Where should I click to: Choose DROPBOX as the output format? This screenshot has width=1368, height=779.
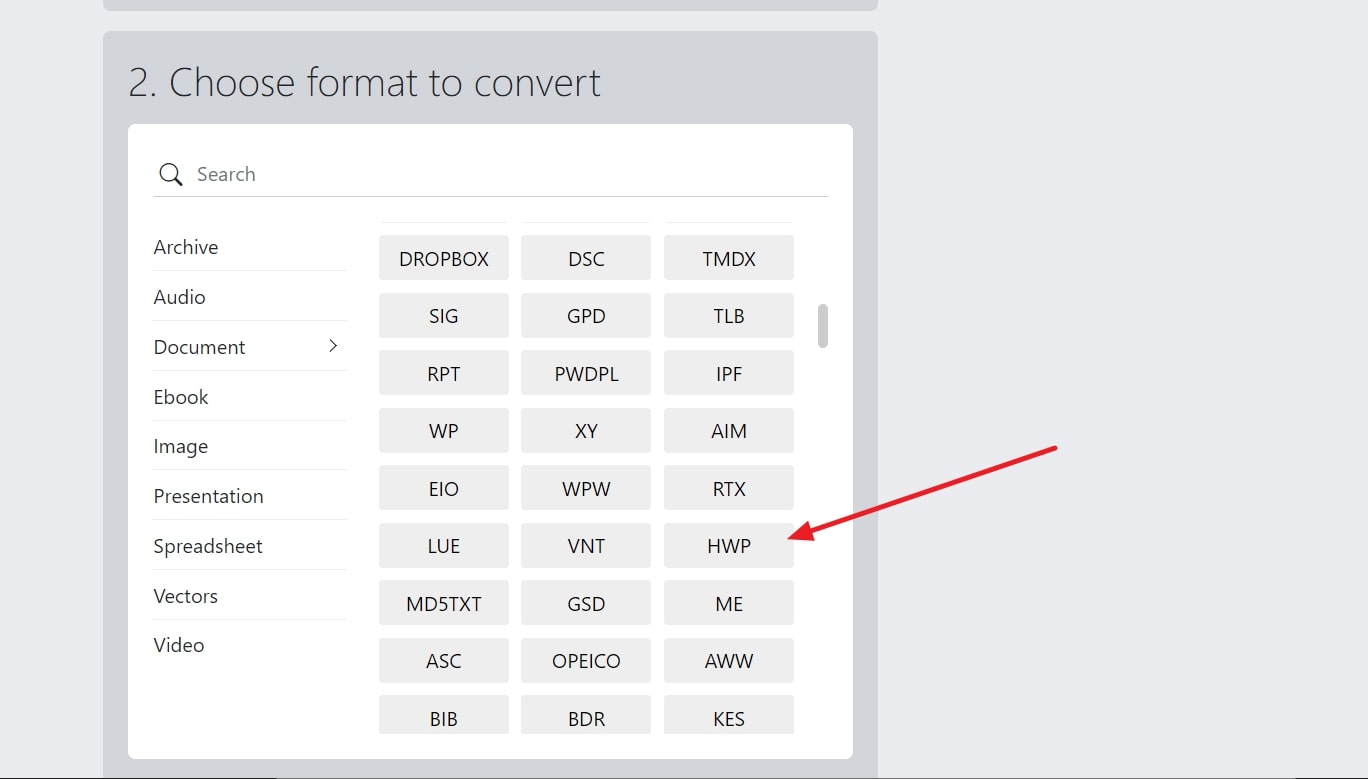pos(443,257)
